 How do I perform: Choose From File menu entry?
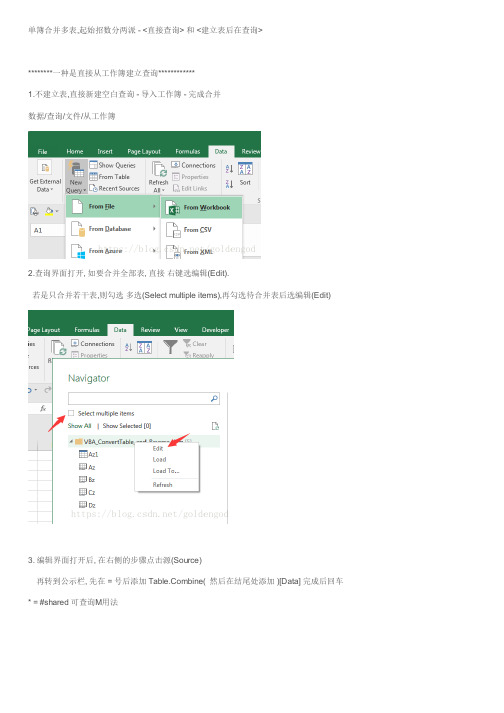pyautogui.click(x=112, y=206)
